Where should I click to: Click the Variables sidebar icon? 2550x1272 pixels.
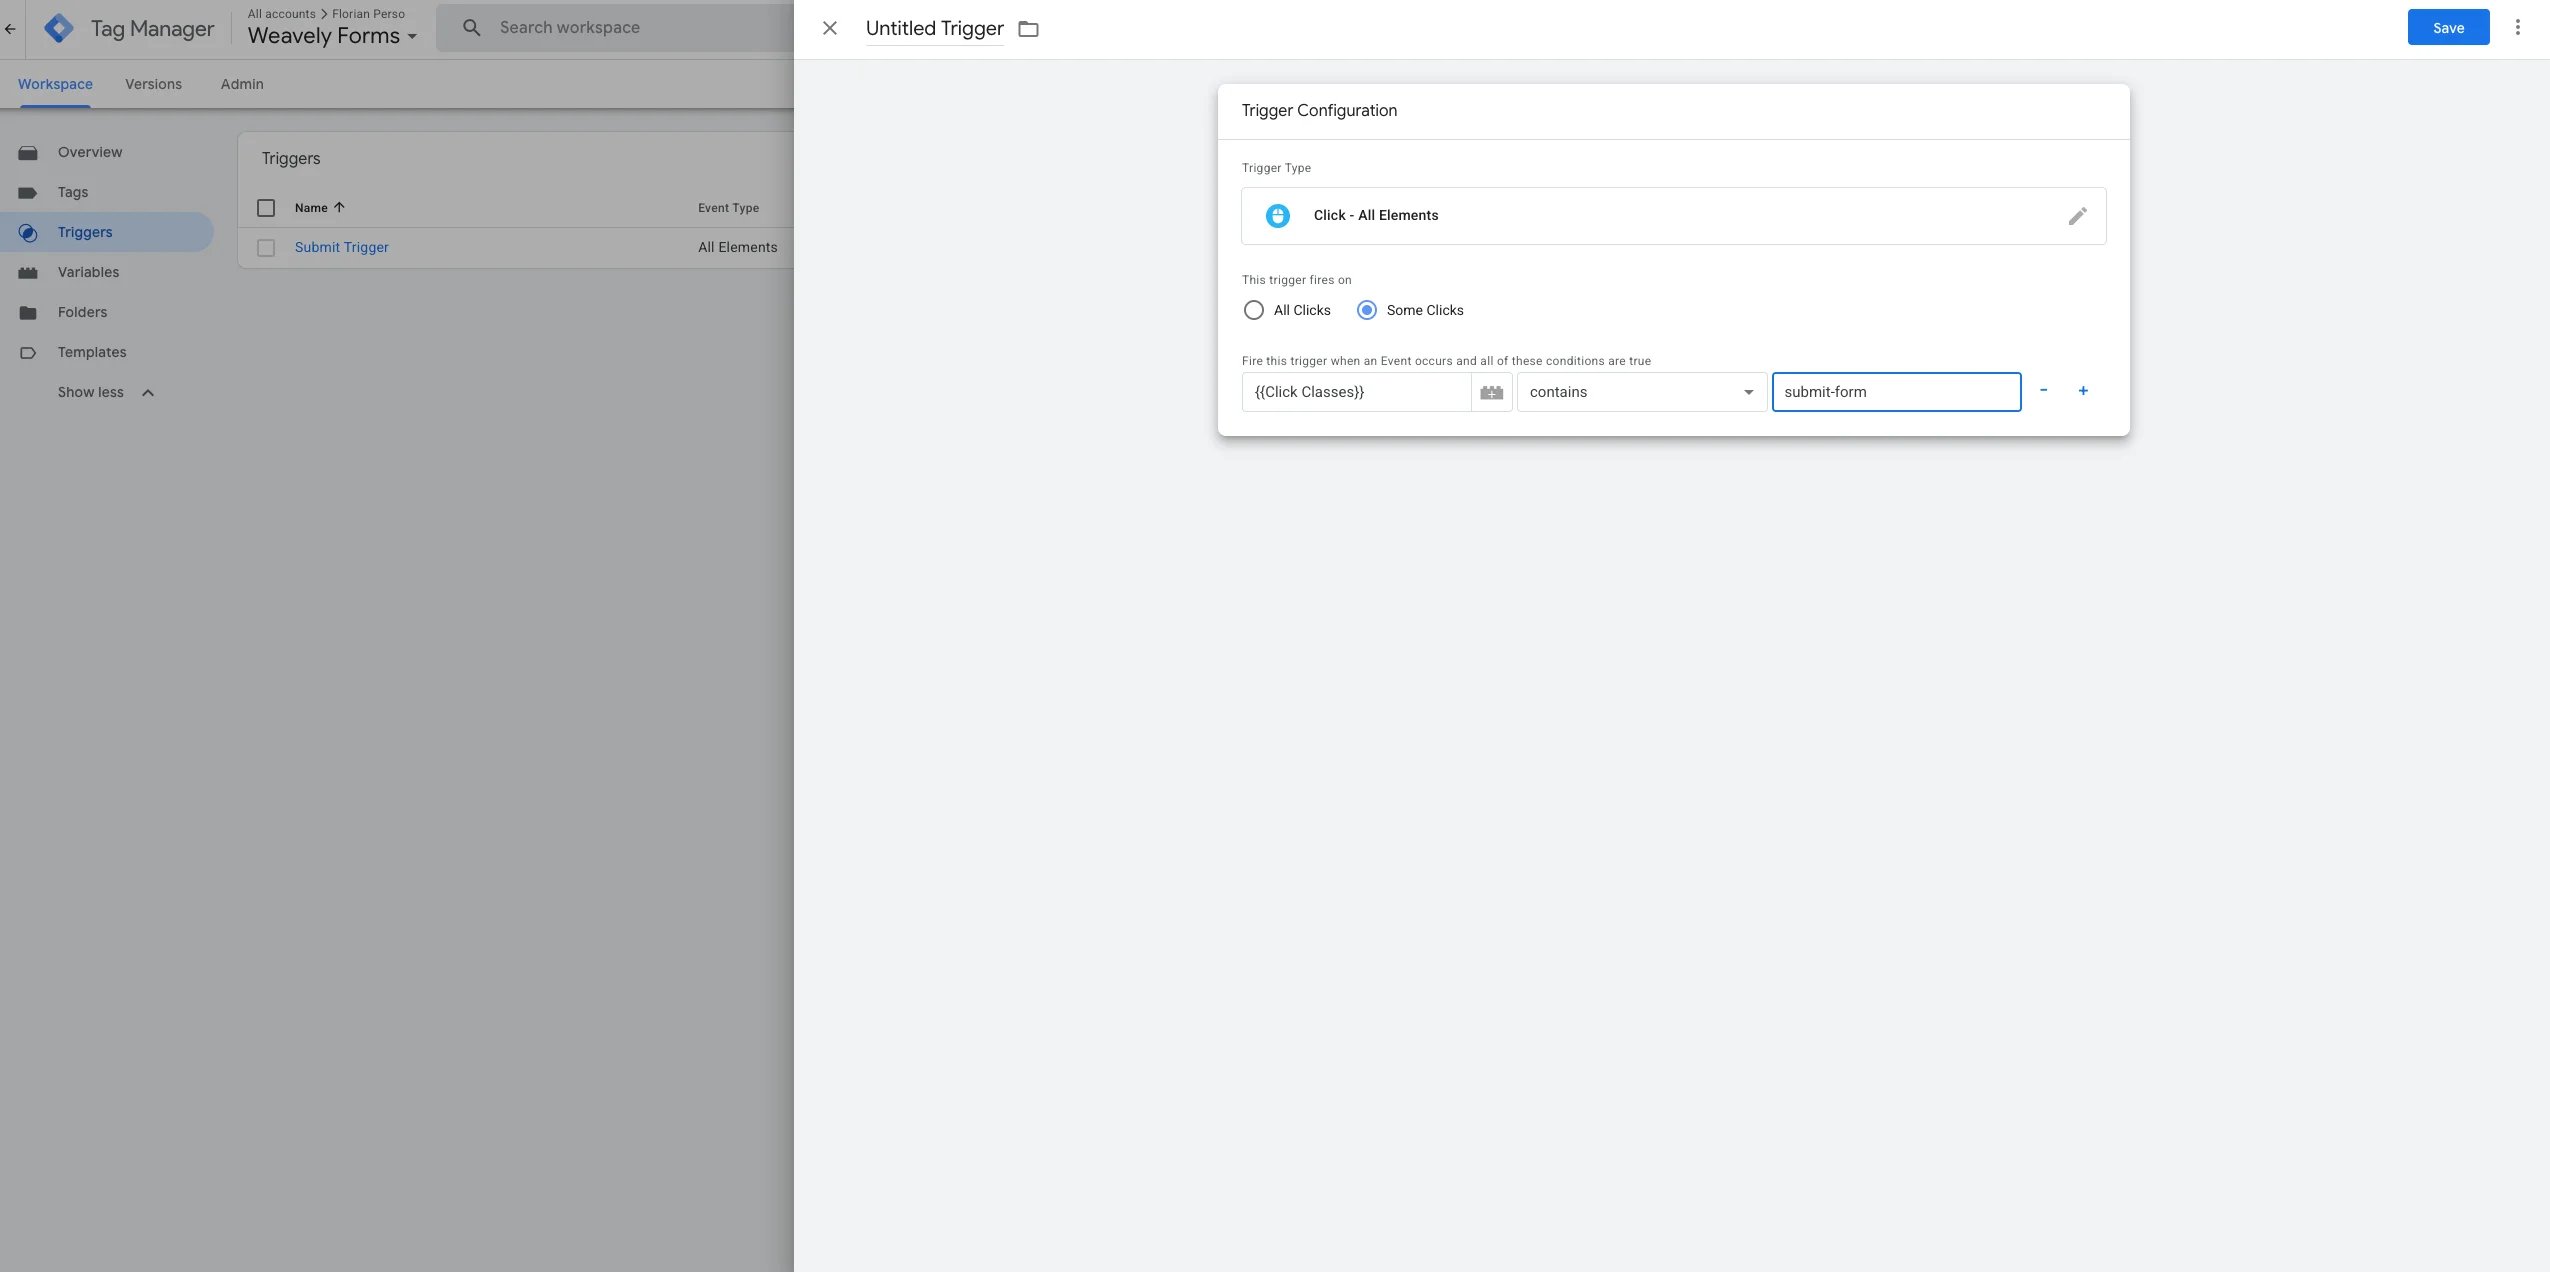tap(28, 273)
